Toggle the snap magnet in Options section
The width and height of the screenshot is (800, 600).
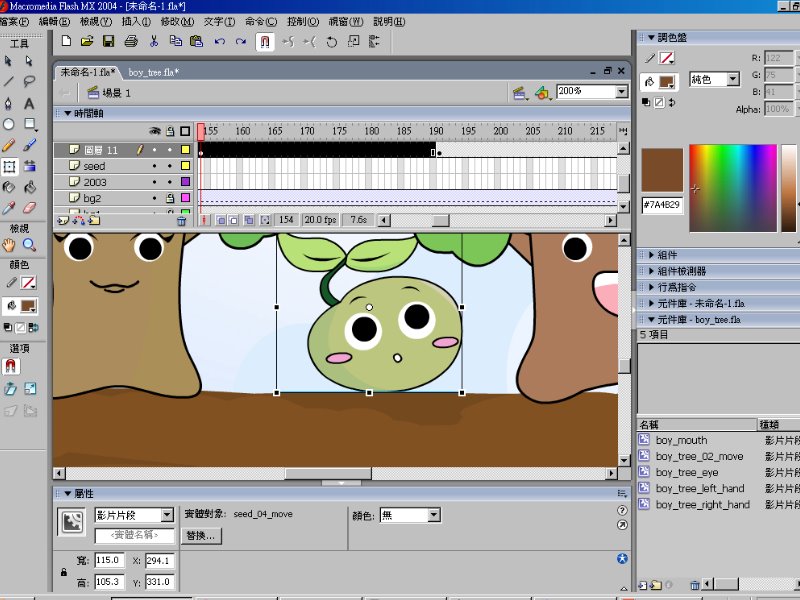(x=10, y=367)
